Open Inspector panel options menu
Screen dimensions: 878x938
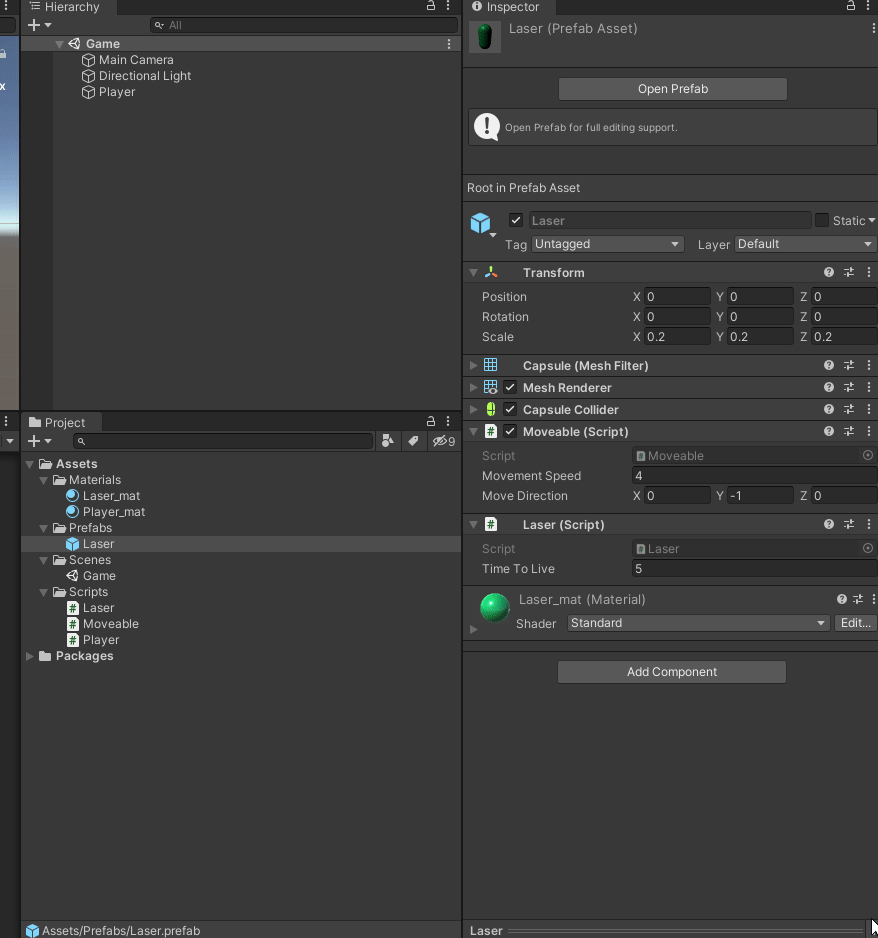(868, 6)
